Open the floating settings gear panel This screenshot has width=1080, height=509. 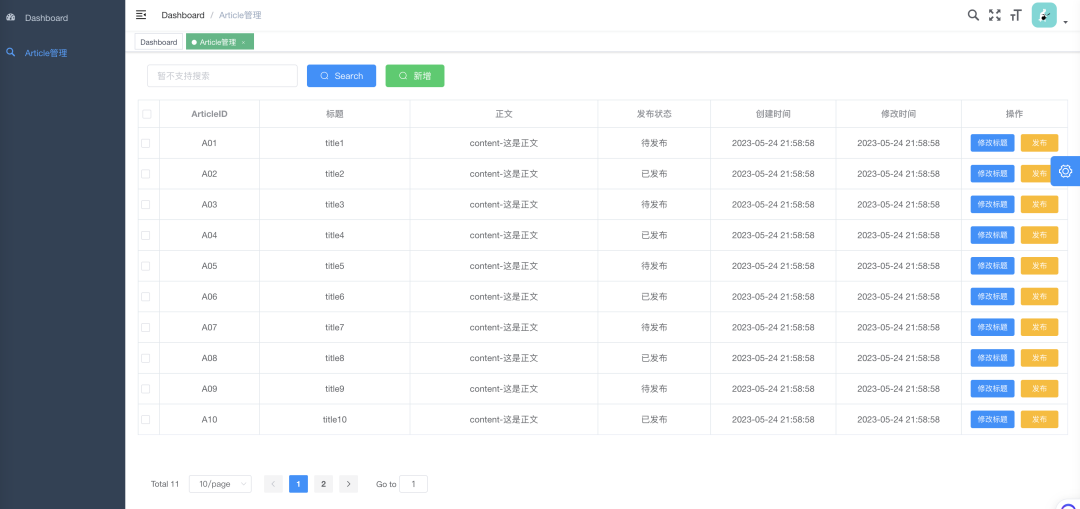tap(1065, 171)
